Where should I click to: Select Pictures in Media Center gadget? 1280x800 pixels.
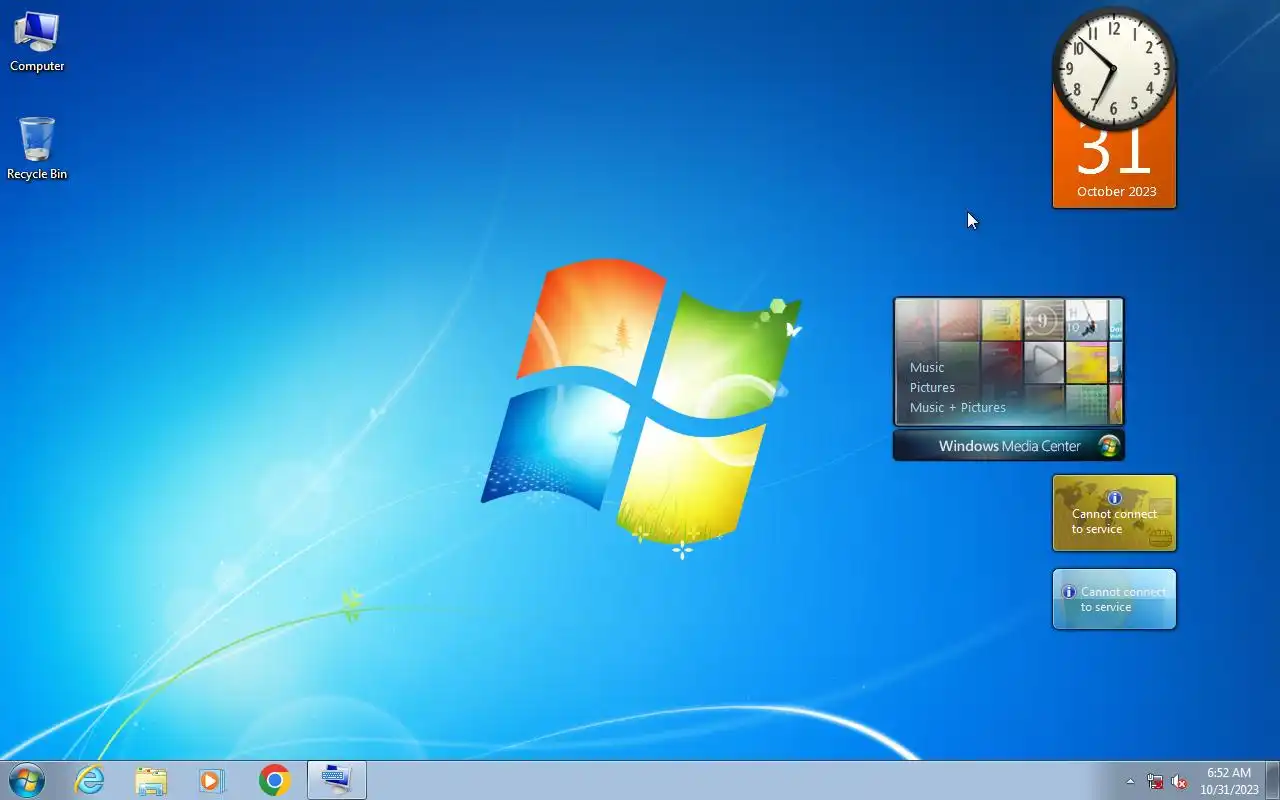tap(932, 387)
